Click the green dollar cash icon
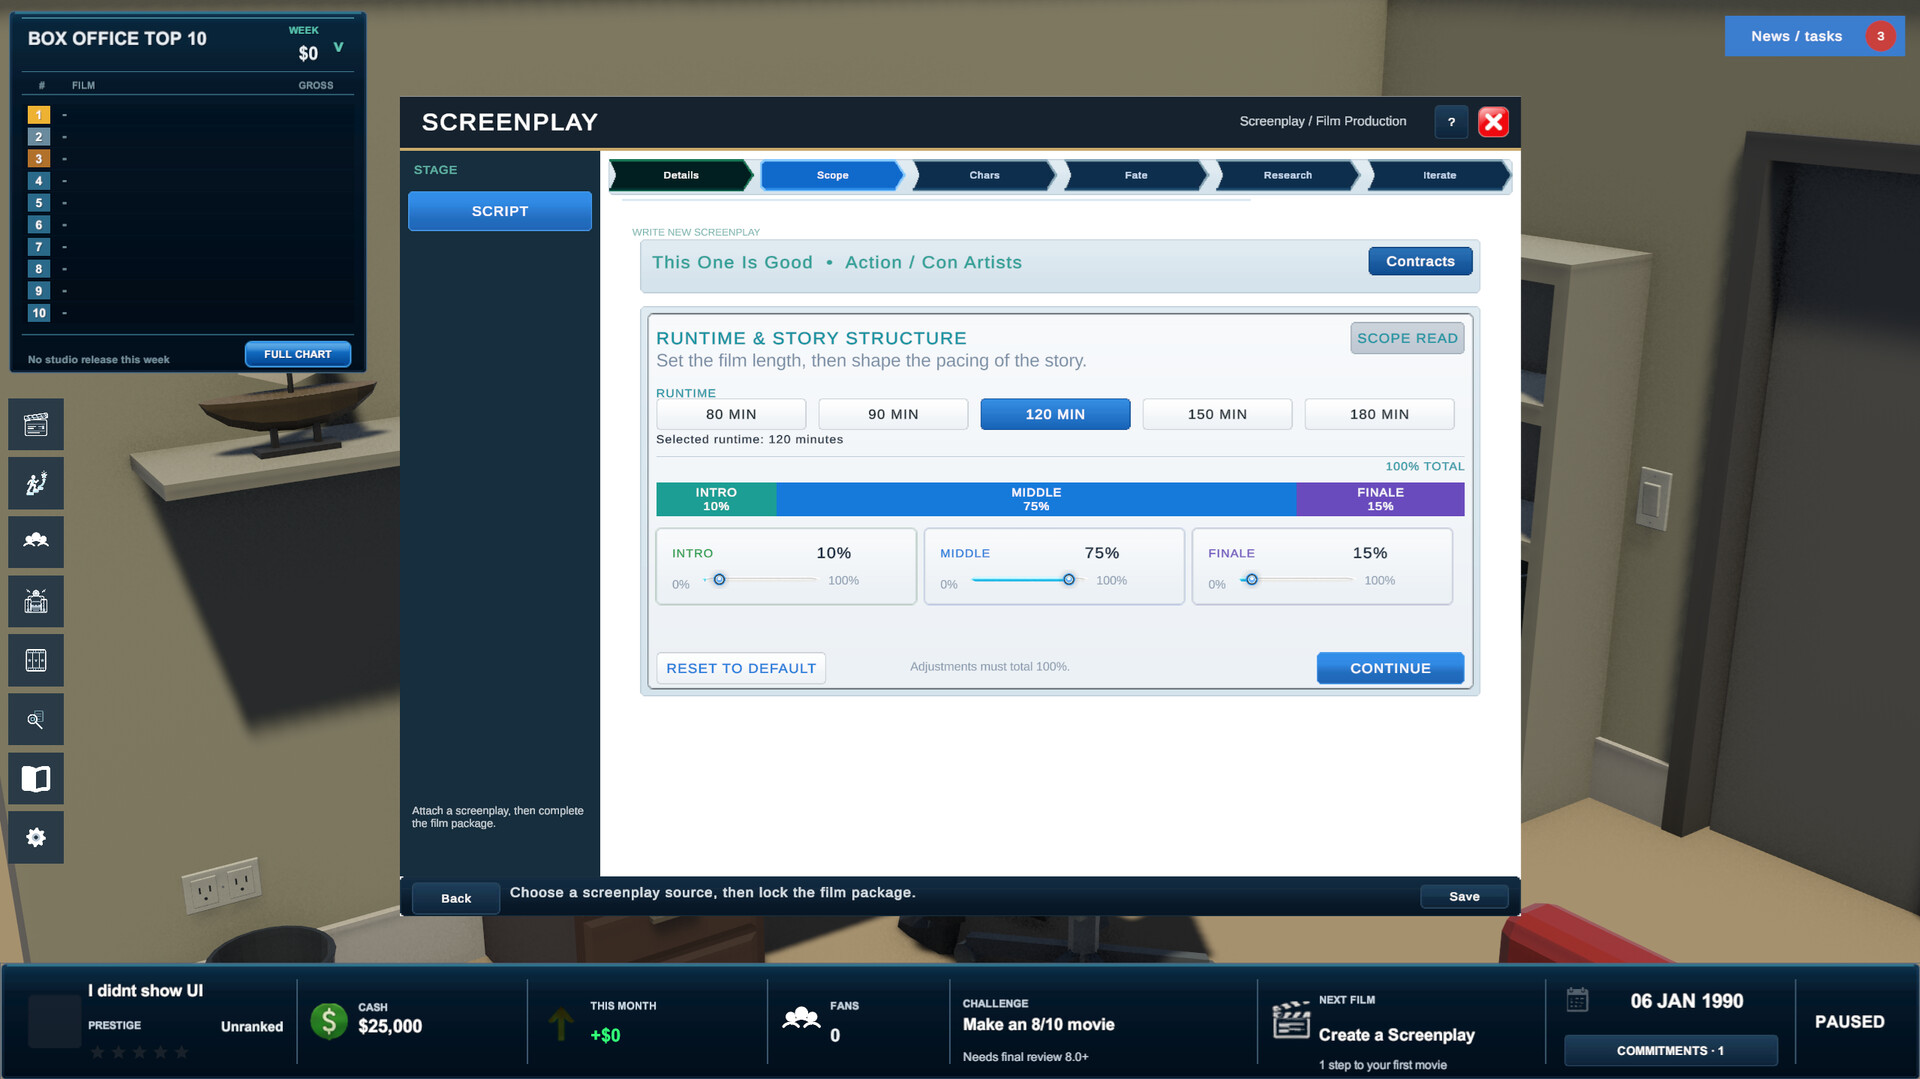Viewport: 1920px width, 1079px height. pyautogui.click(x=329, y=1021)
